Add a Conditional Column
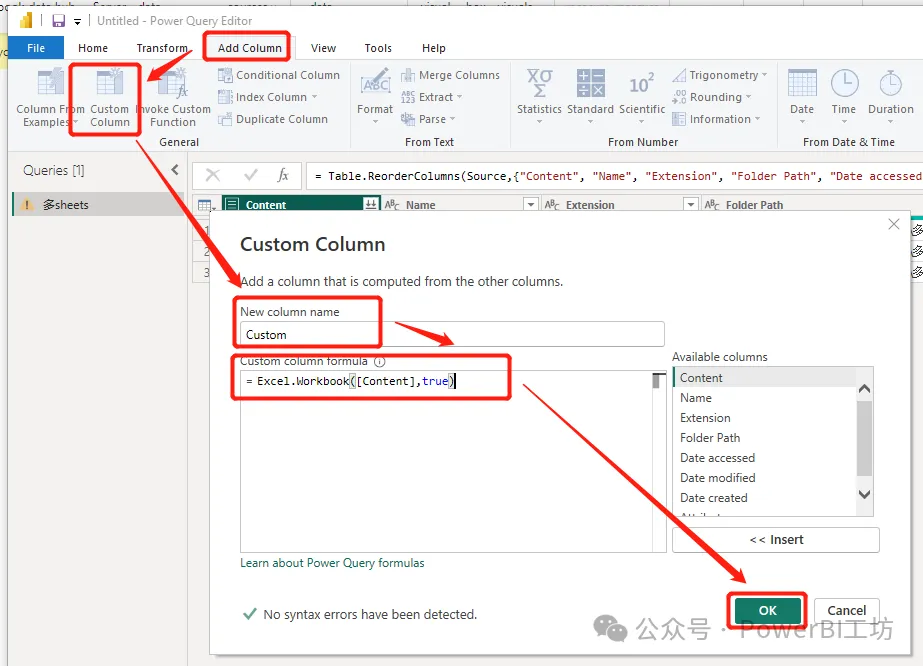Viewport: 923px width, 666px height. pyautogui.click(x=279, y=75)
